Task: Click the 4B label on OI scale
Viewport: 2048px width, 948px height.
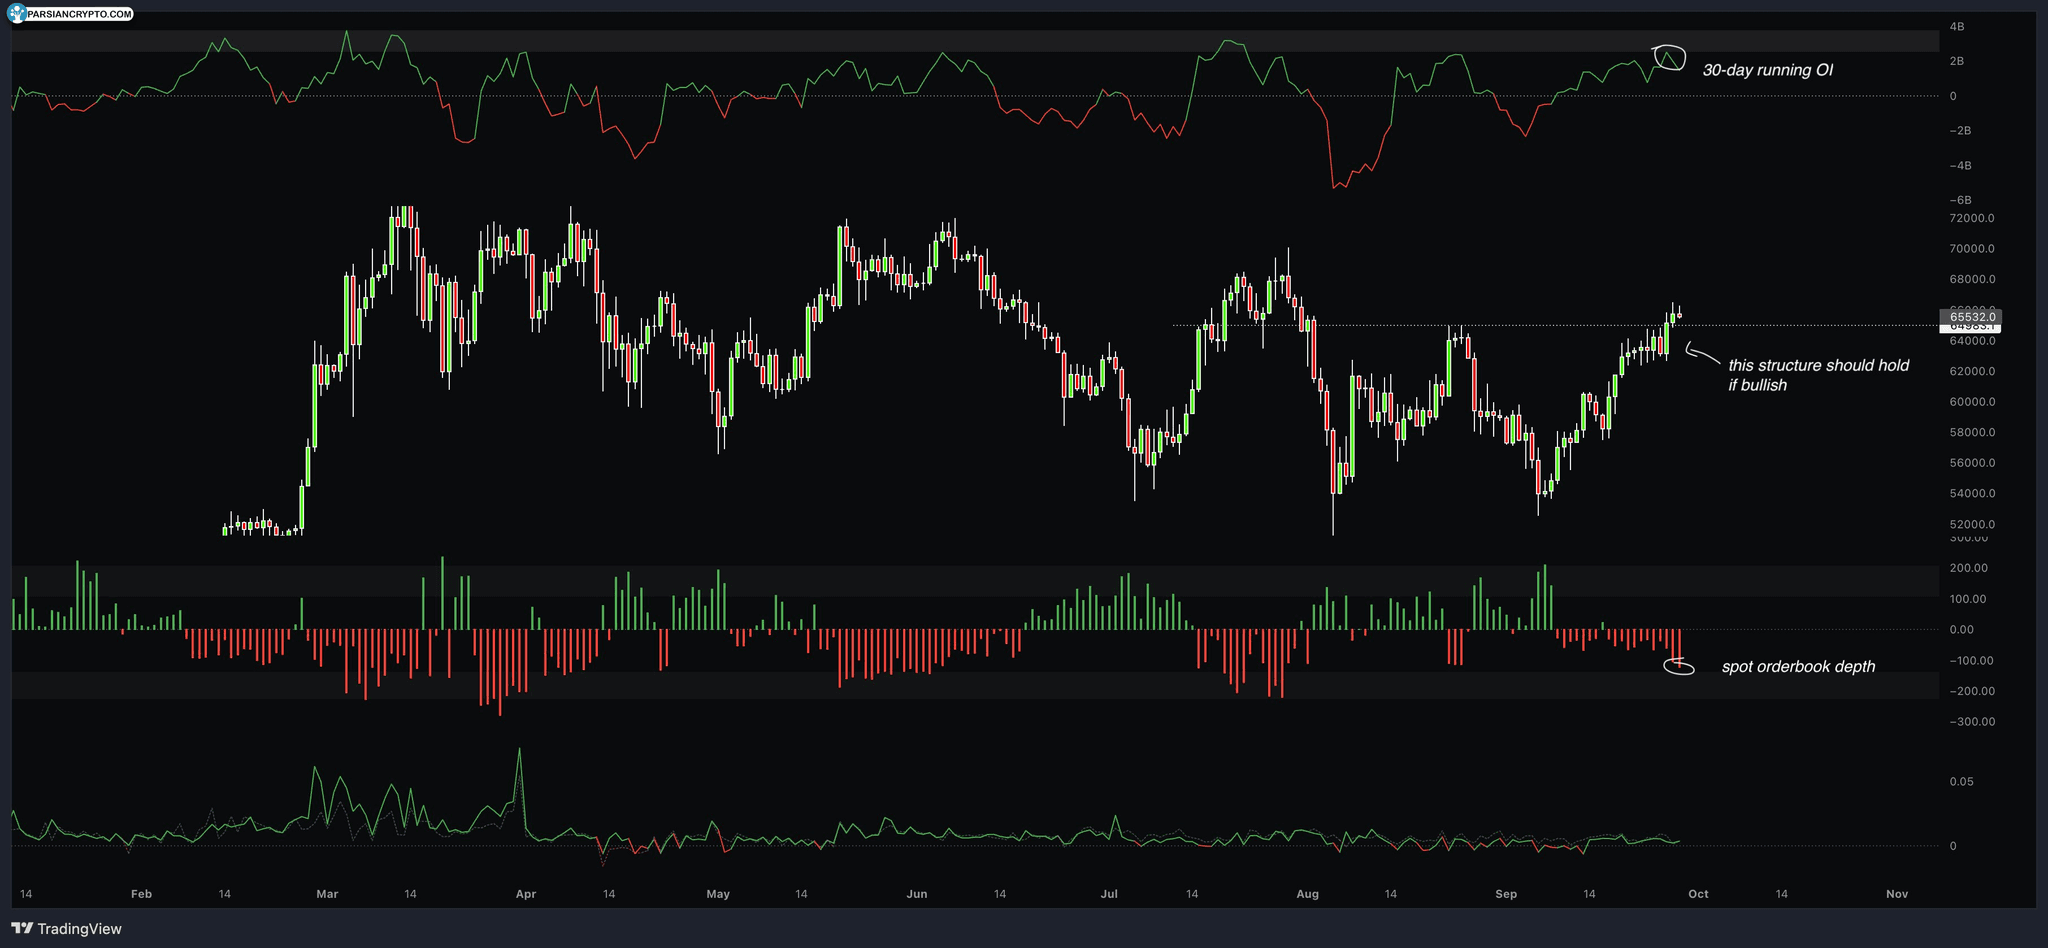Action: [1957, 27]
